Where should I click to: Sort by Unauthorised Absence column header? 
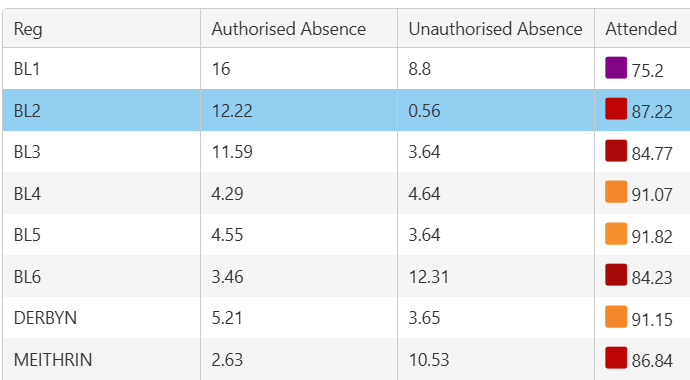click(496, 29)
